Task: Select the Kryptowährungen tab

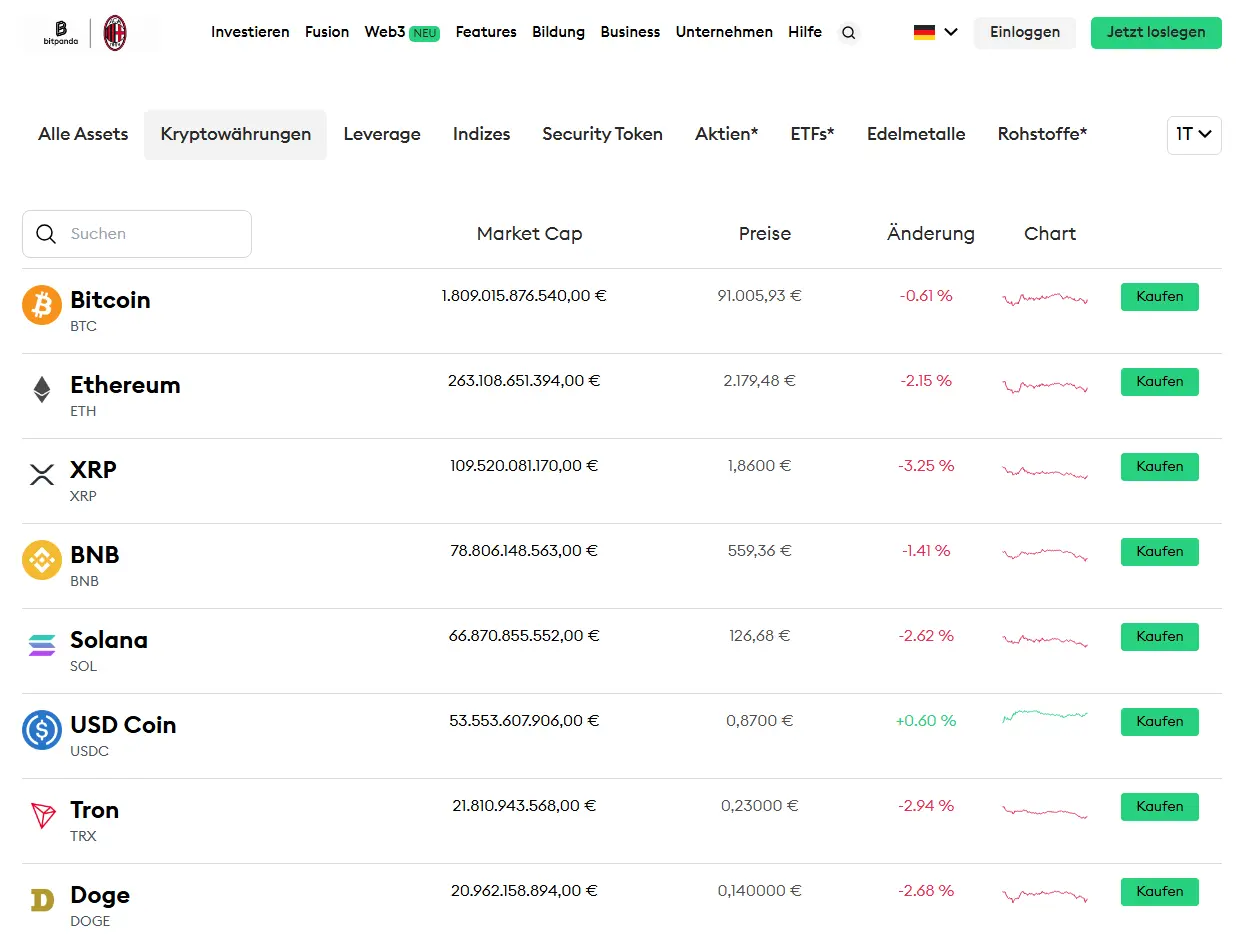Action: [236, 134]
